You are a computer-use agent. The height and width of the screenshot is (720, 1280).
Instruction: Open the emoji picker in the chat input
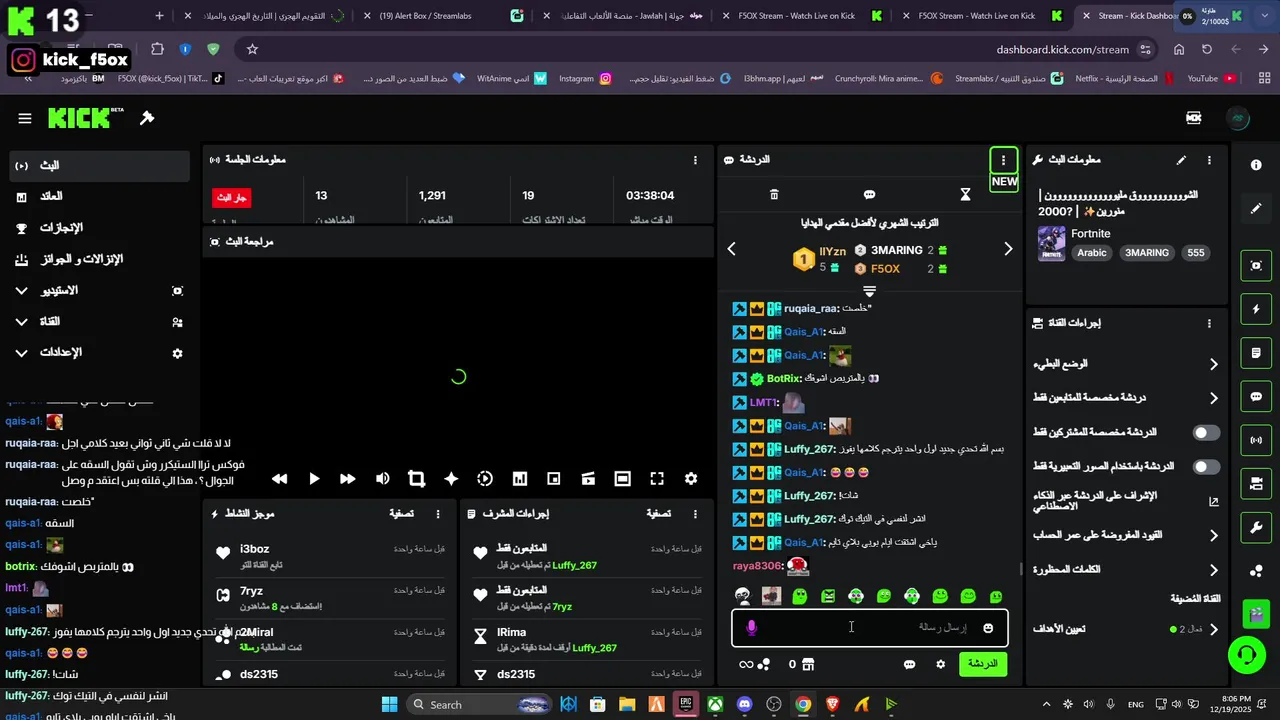click(988, 628)
